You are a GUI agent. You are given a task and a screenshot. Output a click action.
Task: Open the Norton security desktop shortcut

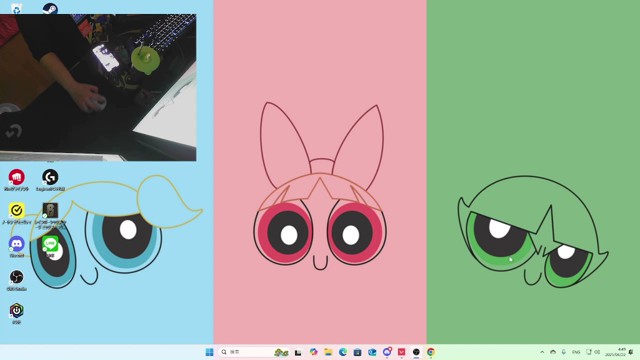(16, 213)
